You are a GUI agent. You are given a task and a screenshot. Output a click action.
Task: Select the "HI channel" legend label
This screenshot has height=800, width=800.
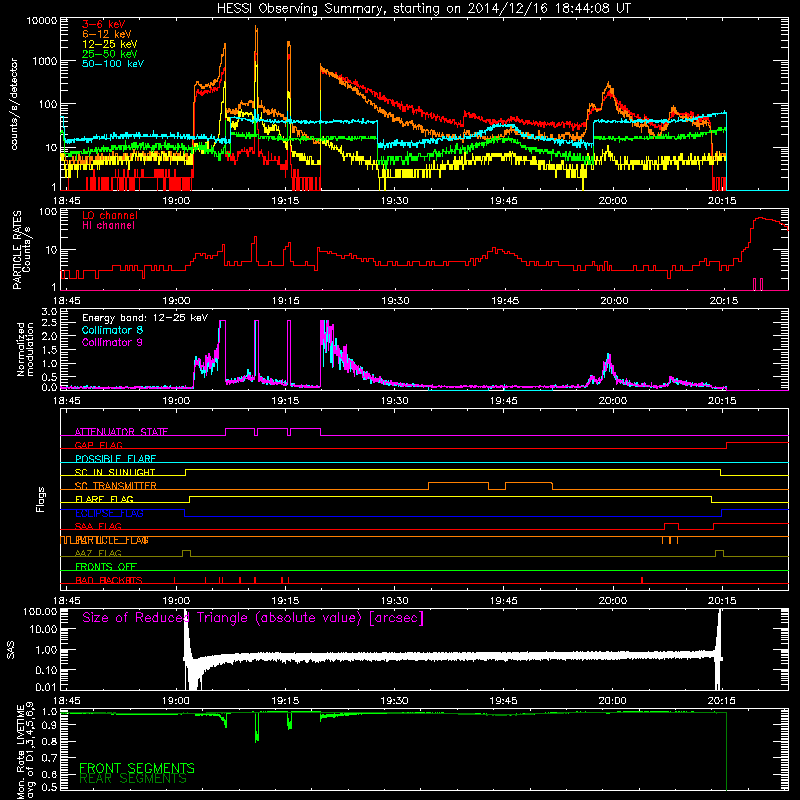pos(108,226)
